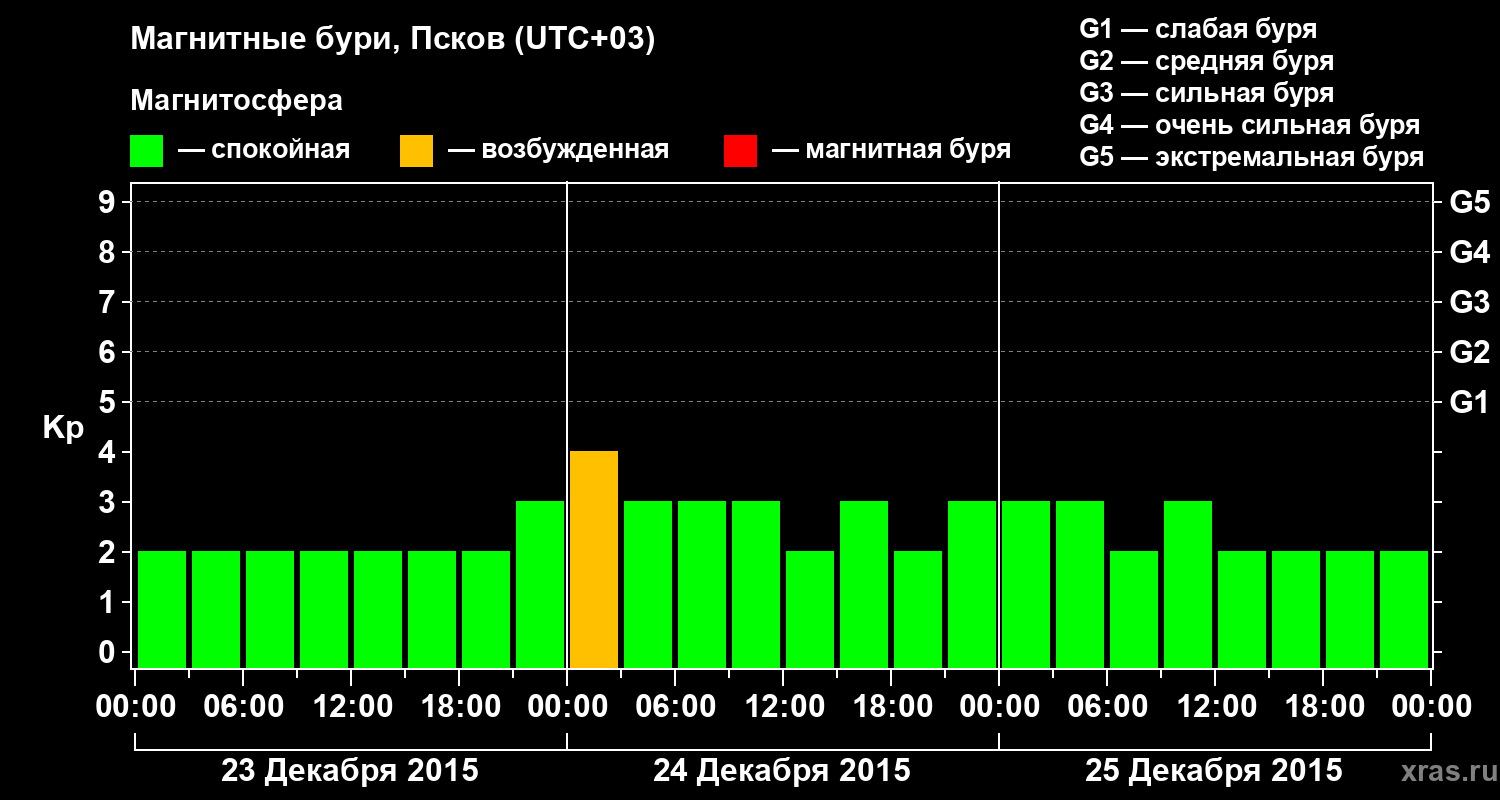Click the first green bar on 23 December
Screen dimensions: 1500x800
[162, 609]
